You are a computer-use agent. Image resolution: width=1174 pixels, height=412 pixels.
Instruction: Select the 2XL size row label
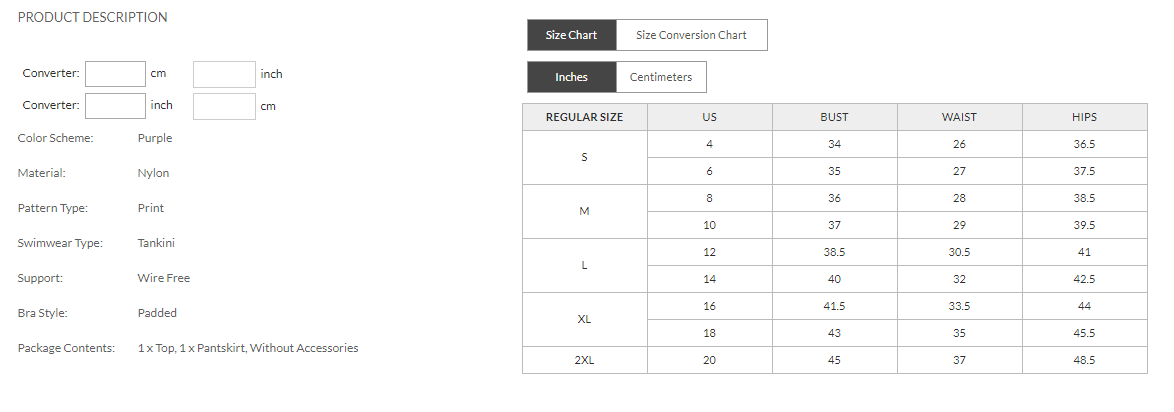(x=584, y=360)
